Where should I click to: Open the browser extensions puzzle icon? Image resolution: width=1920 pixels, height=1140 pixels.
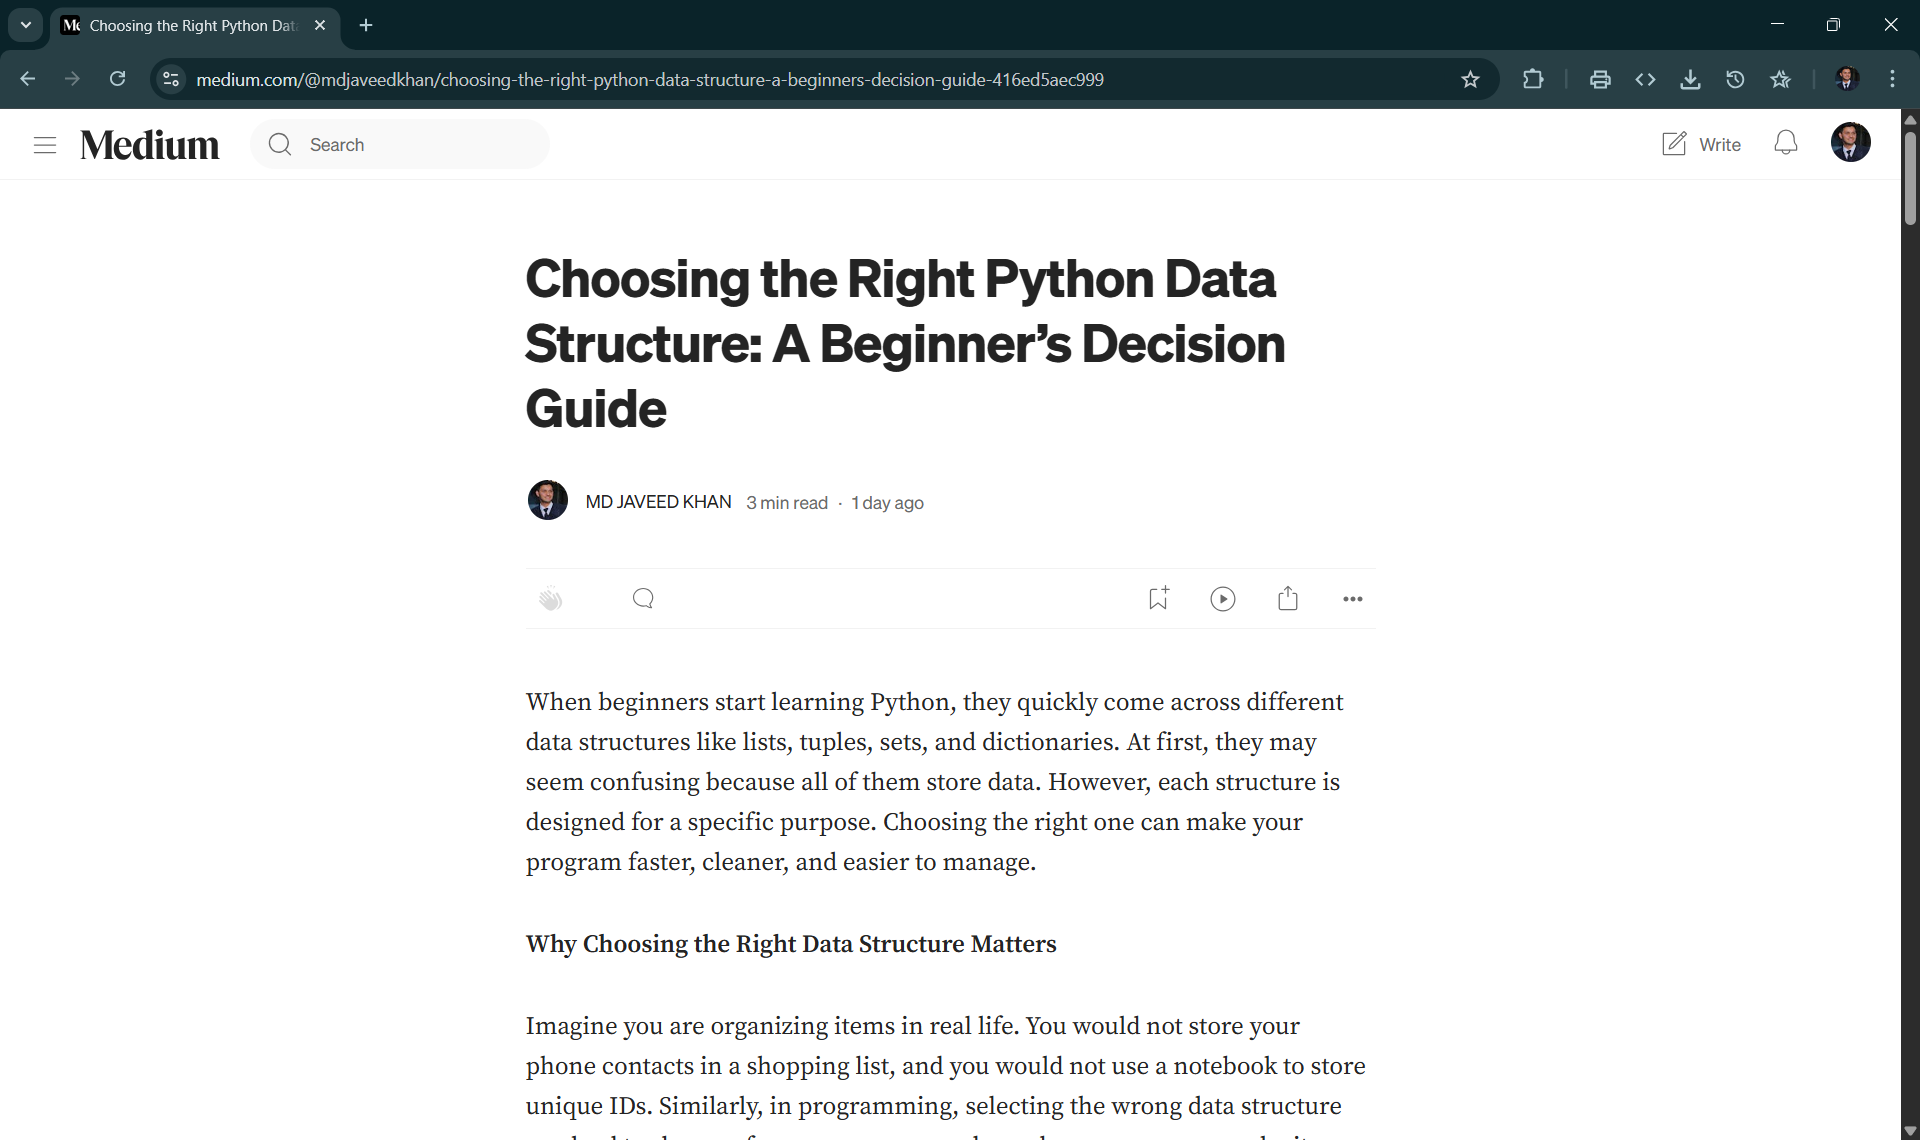point(1533,79)
